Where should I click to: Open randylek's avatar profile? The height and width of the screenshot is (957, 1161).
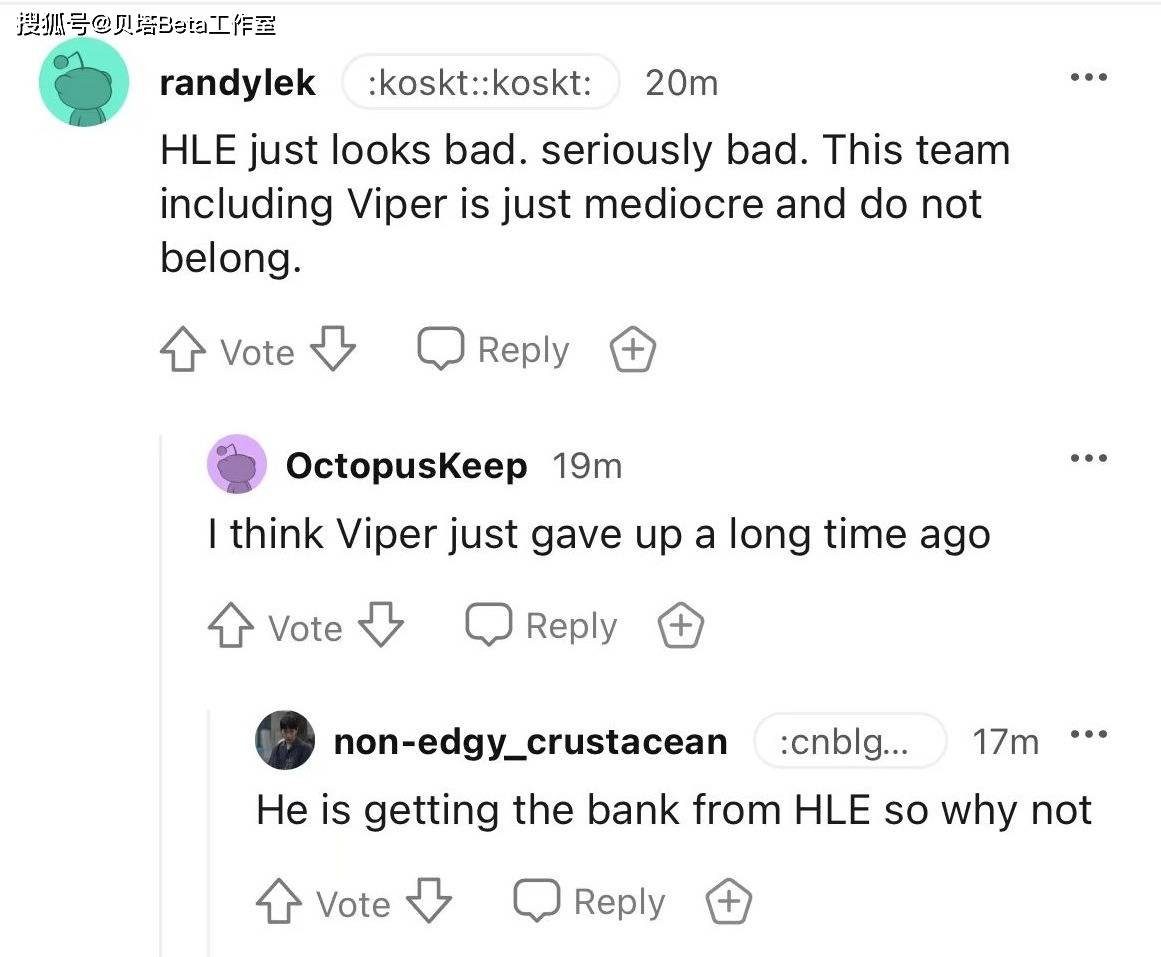pyautogui.click(x=84, y=82)
